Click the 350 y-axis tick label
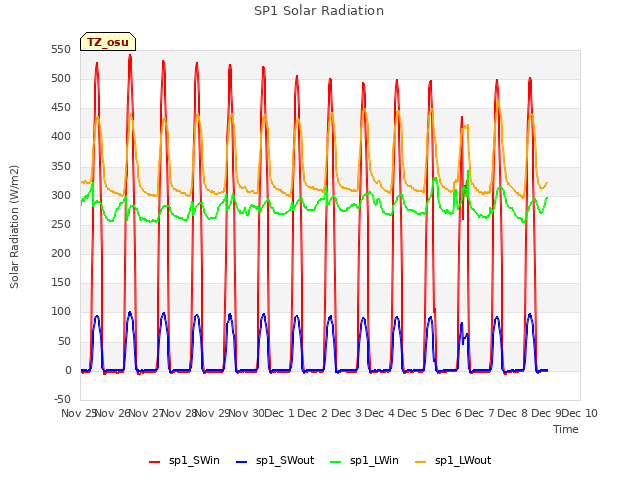640x480 pixels. click(x=61, y=167)
